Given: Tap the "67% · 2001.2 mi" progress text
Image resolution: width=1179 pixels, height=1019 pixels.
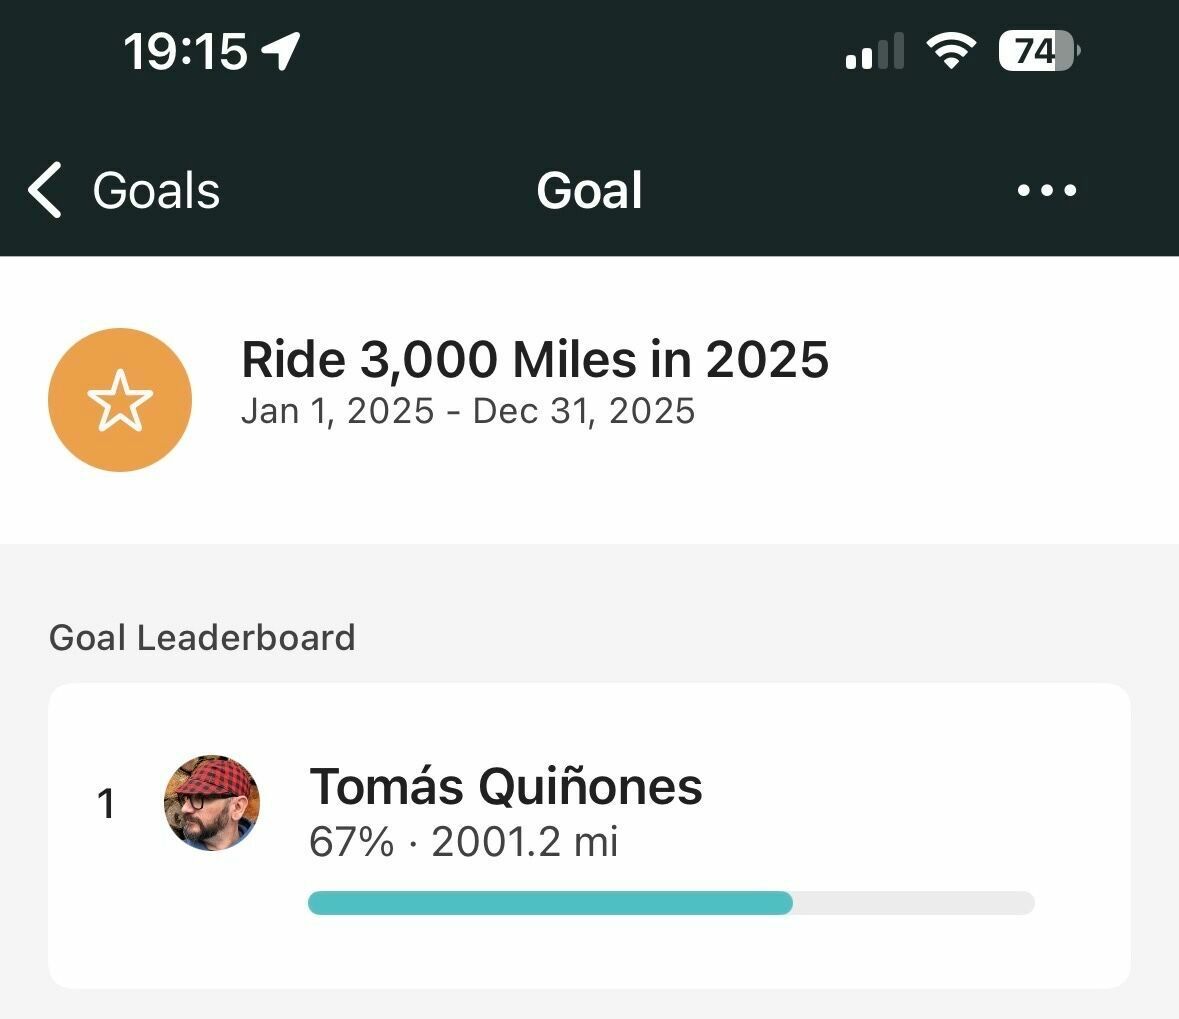Looking at the screenshot, I should point(463,842).
